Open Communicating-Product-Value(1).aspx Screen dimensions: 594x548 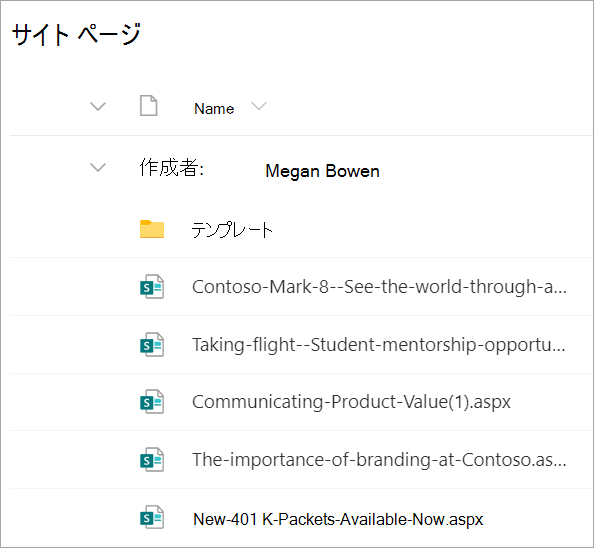click(351, 402)
